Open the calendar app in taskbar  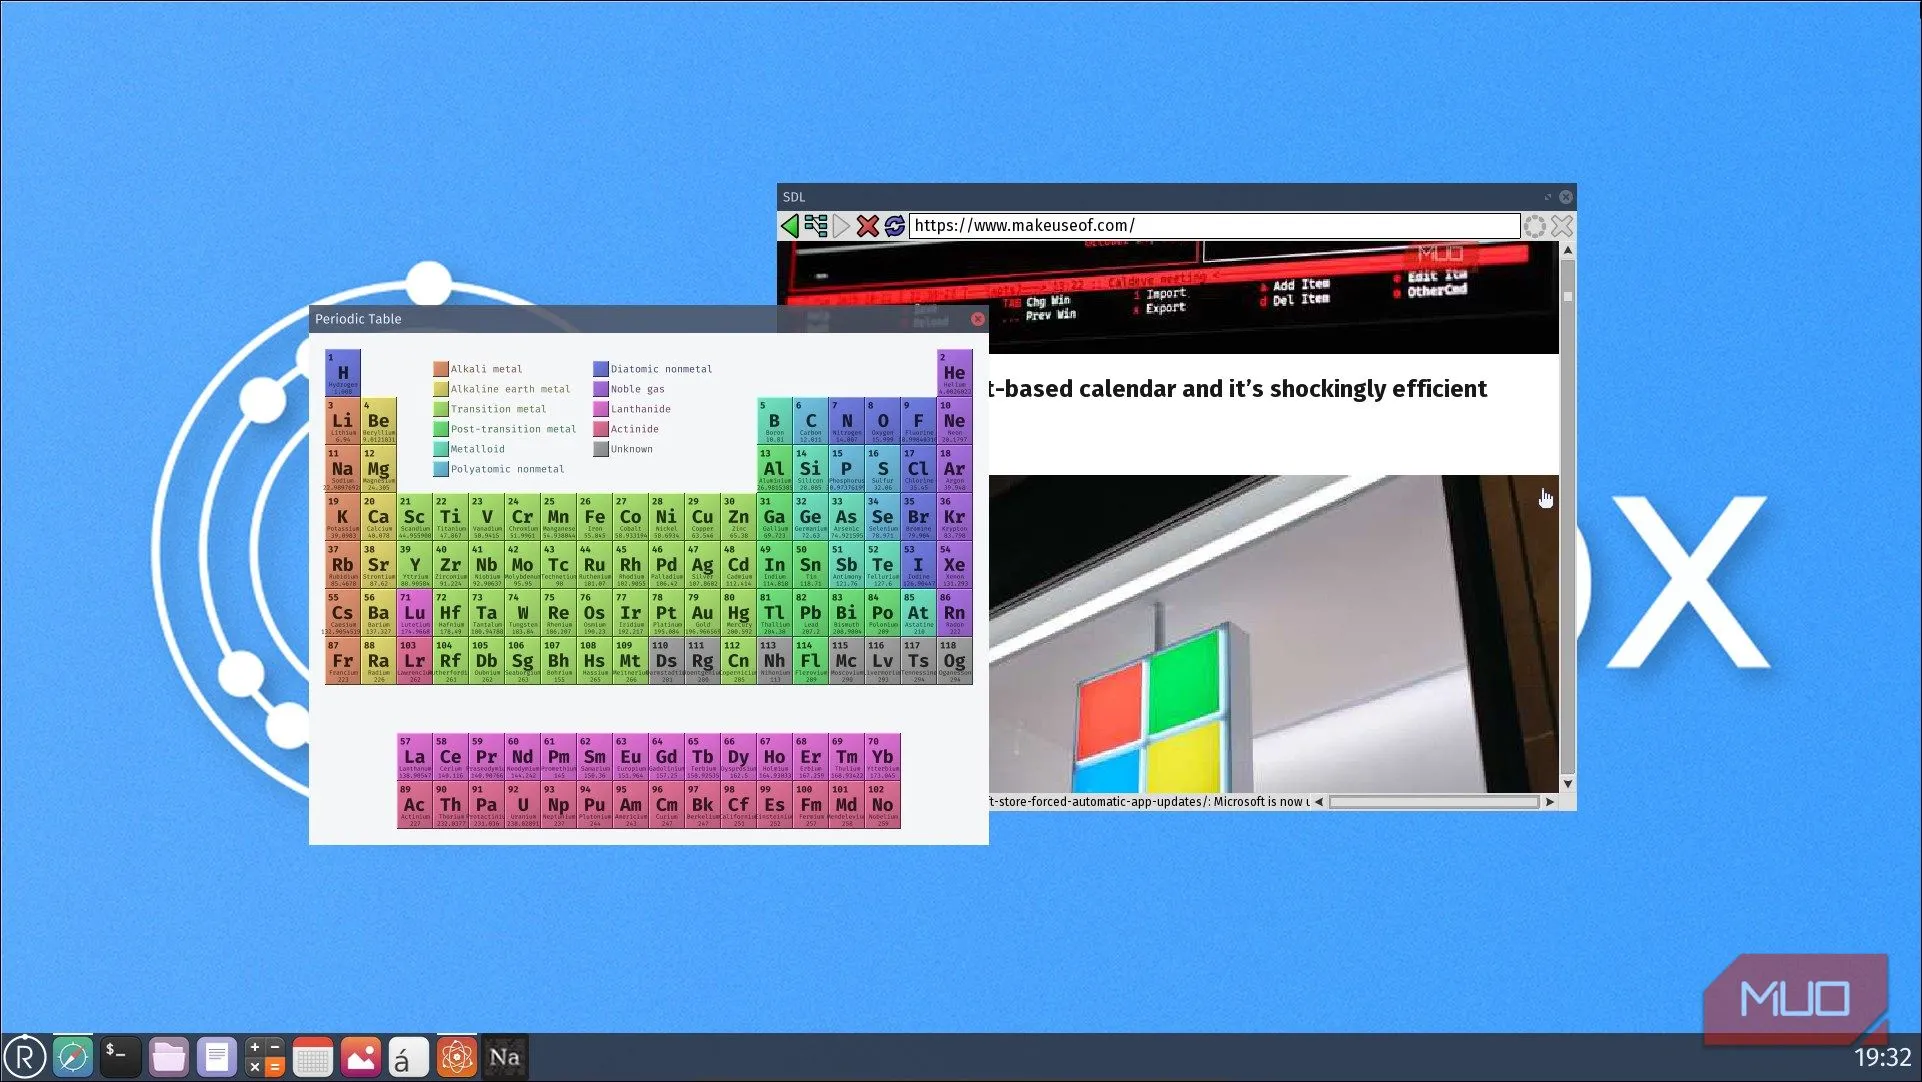point(313,1057)
